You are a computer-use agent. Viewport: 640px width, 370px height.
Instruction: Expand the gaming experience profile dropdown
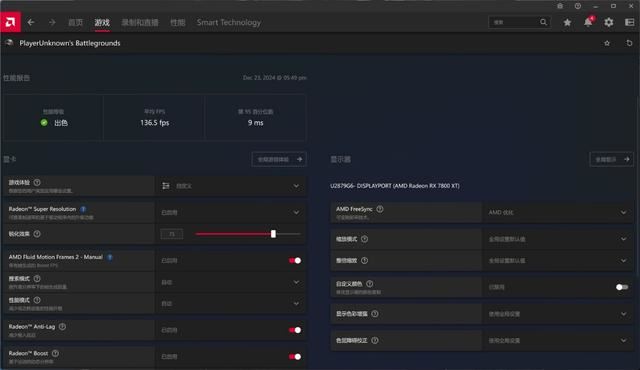pyautogui.click(x=231, y=186)
